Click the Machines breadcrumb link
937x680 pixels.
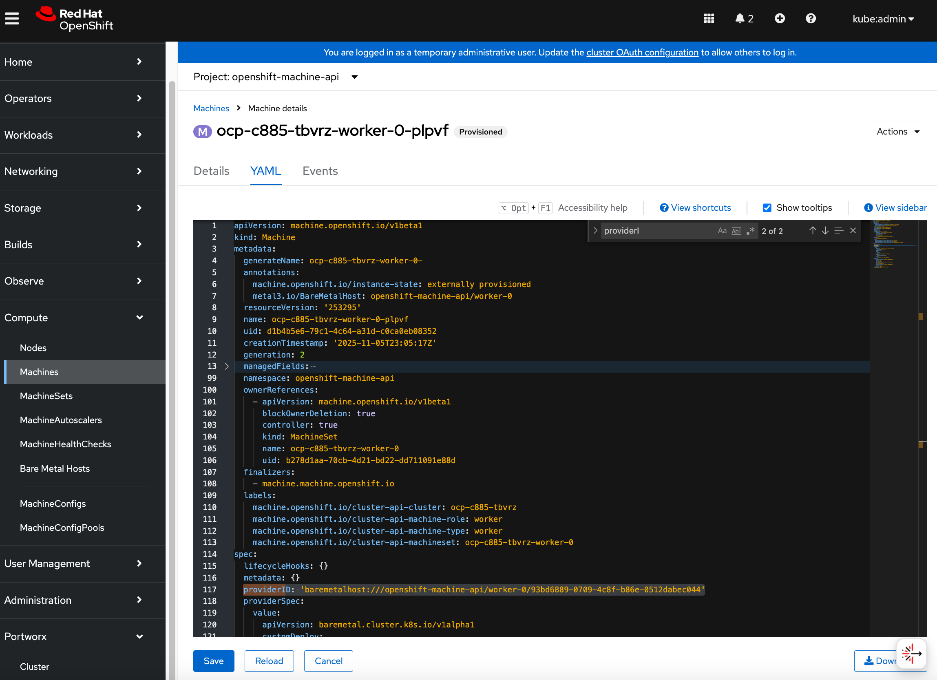(x=211, y=107)
